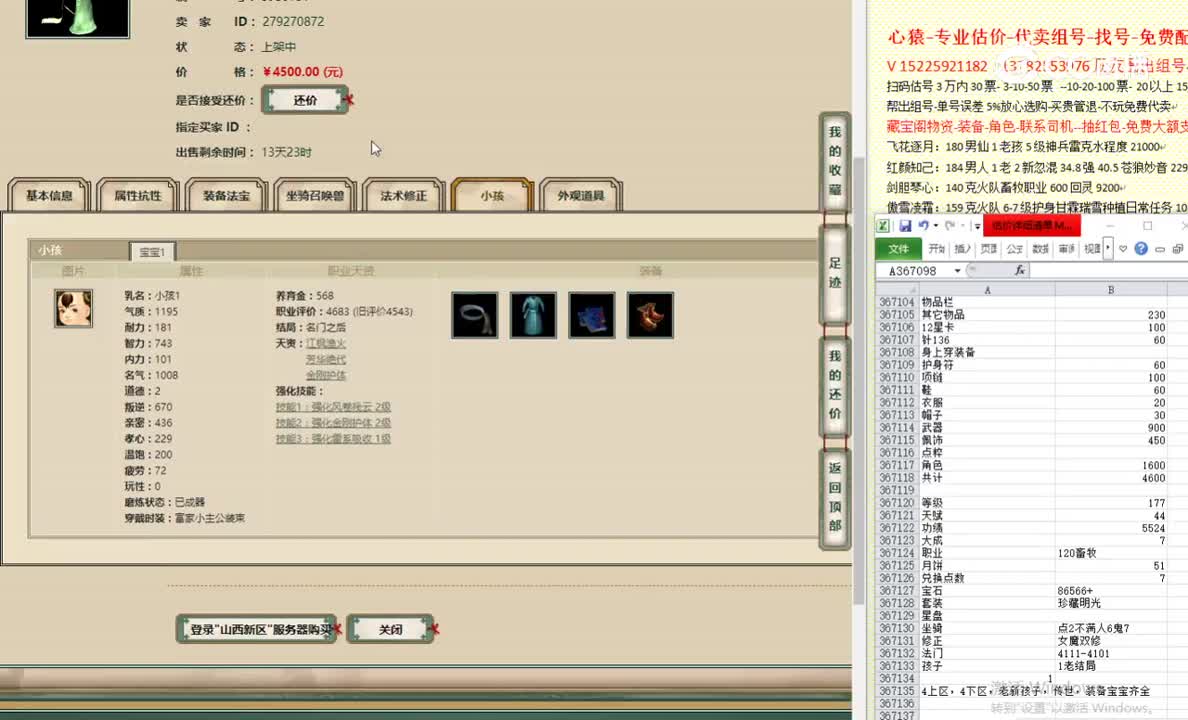Select the 宝宝1 sub-tab
The height and width of the screenshot is (720, 1188).
152,250
